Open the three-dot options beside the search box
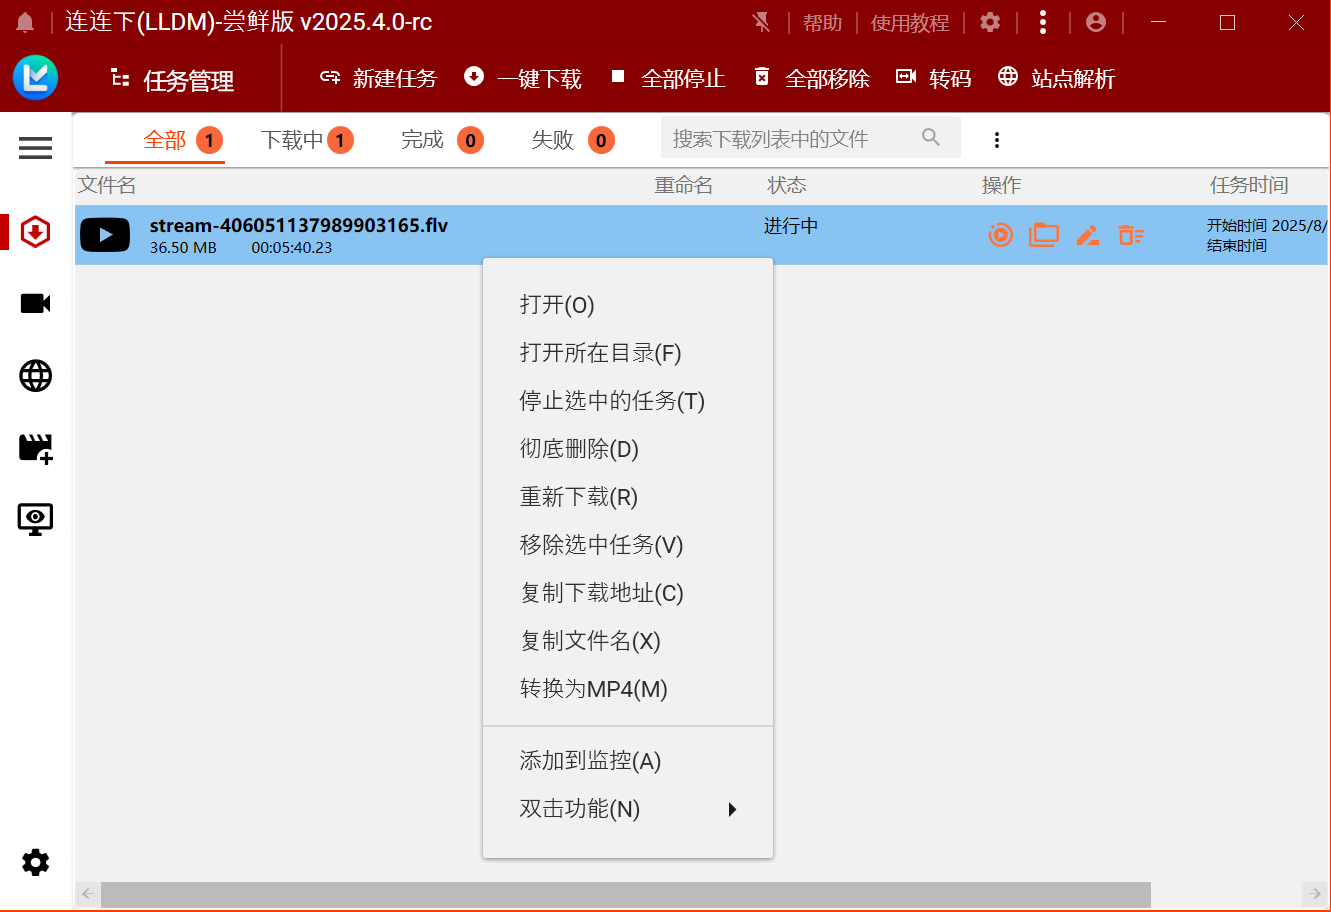Viewport: 1331px width, 912px height. (x=997, y=139)
